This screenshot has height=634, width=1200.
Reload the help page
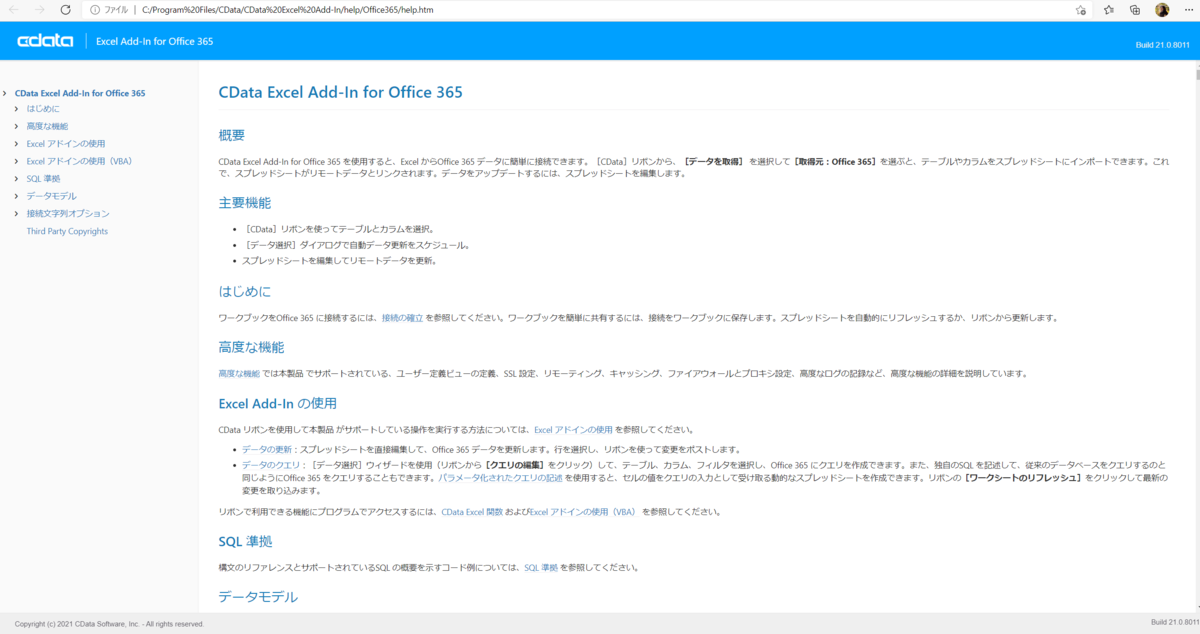coord(64,10)
